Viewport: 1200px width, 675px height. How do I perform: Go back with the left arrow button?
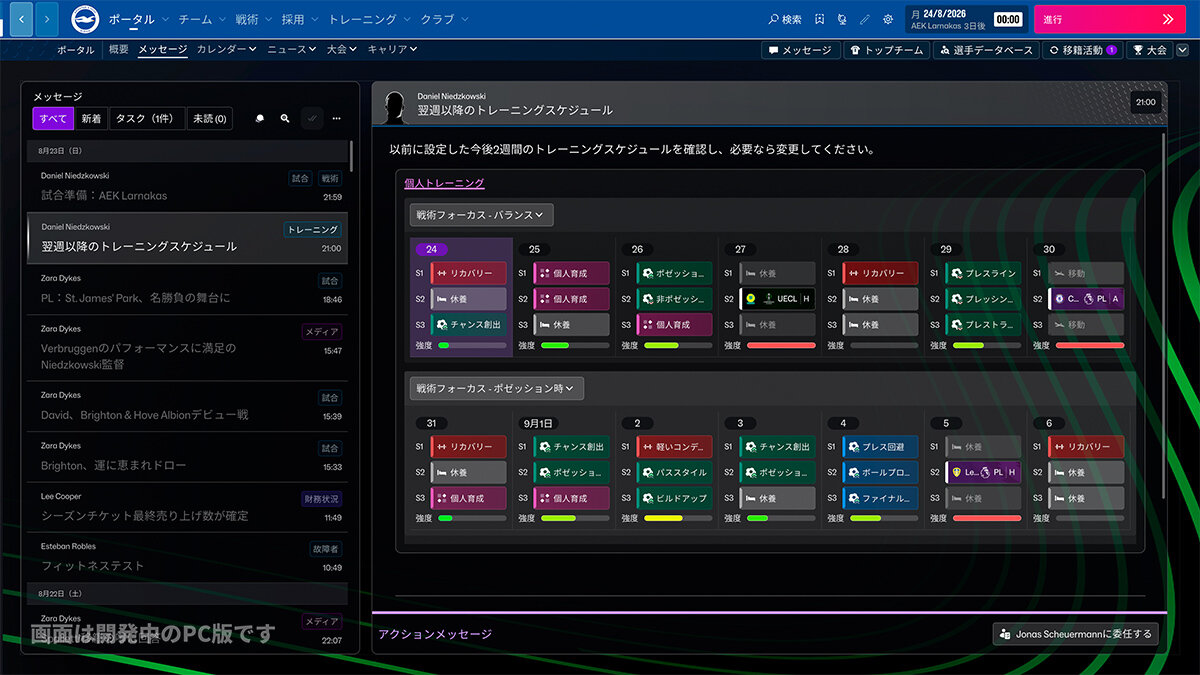click(x=20, y=18)
